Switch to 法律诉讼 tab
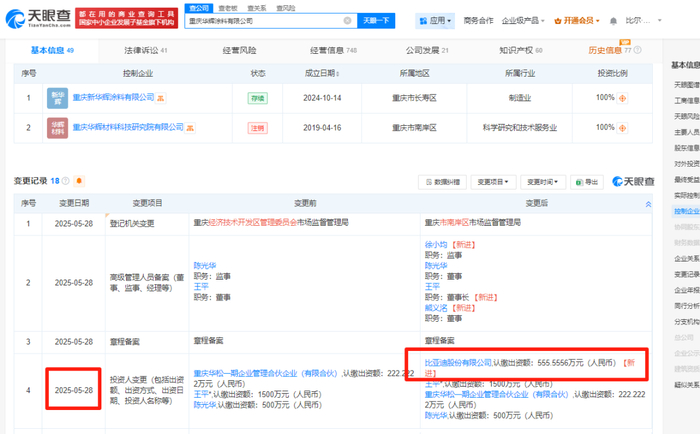The width and height of the screenshot is (700, 434). (146, 50)
